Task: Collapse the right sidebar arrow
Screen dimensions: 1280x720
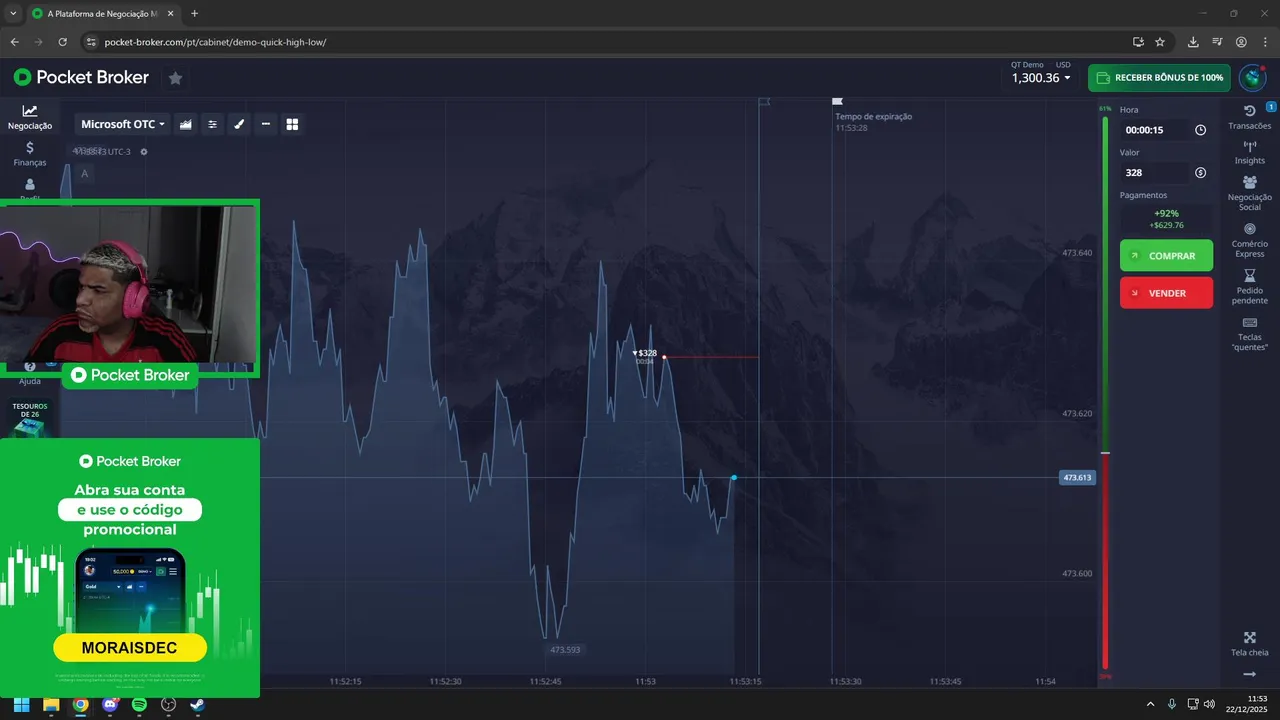Action: tap(1249, 675)
